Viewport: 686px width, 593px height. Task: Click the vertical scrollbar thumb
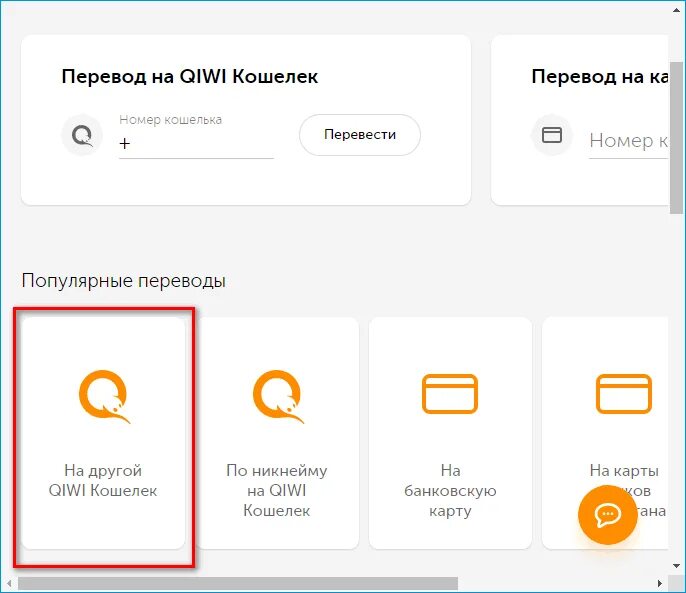(x=677, y=137)
